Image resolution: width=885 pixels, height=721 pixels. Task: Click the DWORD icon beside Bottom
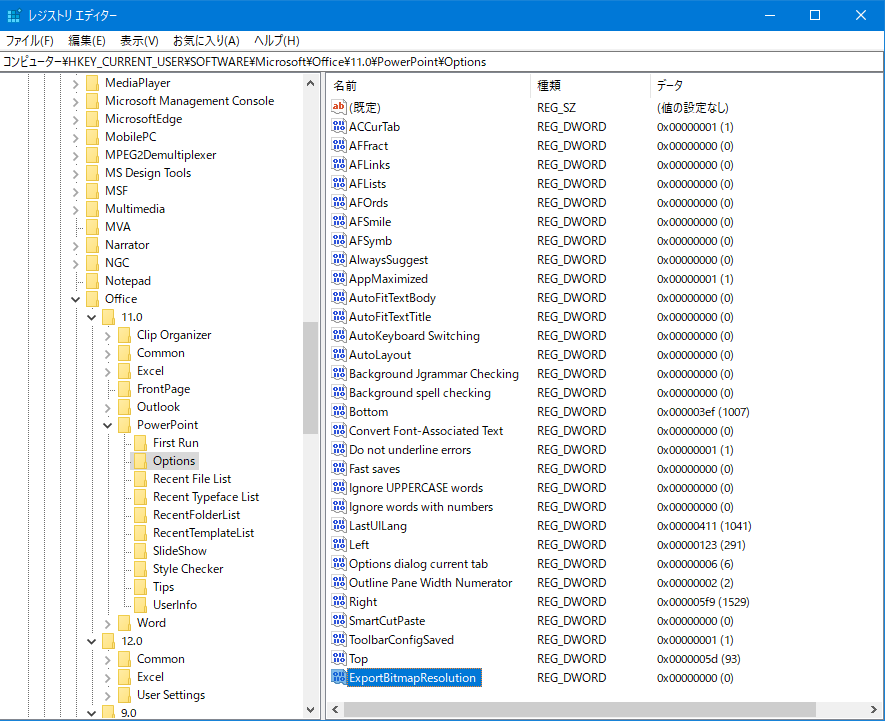pos(339,412)
